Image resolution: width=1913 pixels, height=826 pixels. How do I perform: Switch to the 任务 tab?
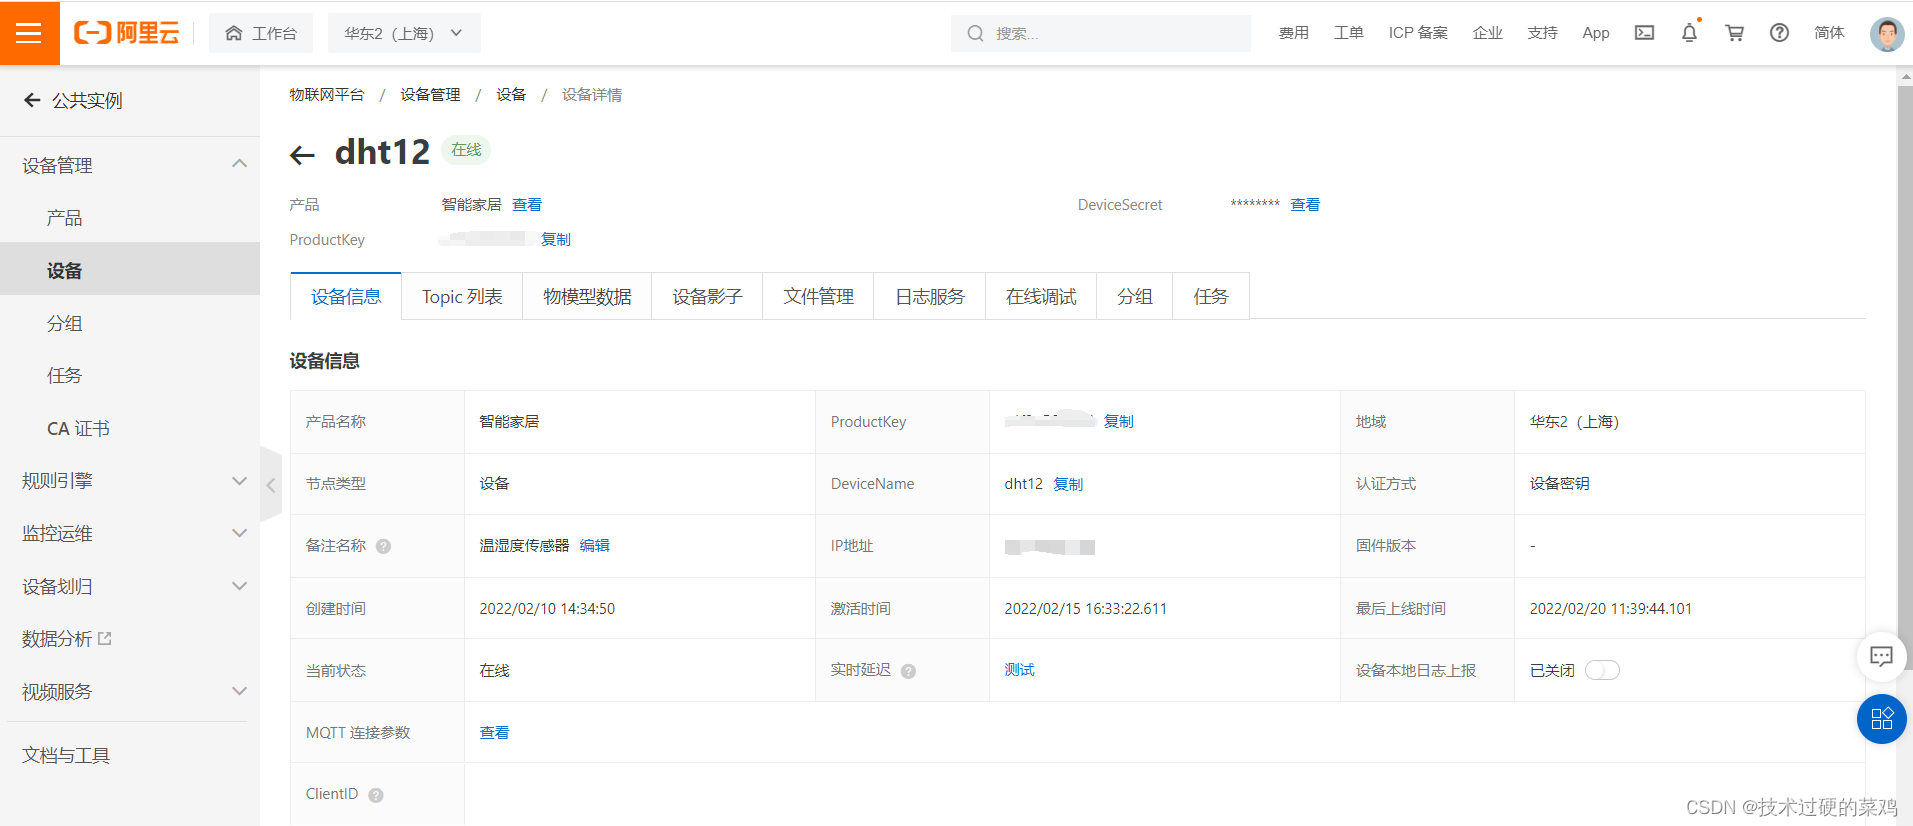tap(1211, 296)
